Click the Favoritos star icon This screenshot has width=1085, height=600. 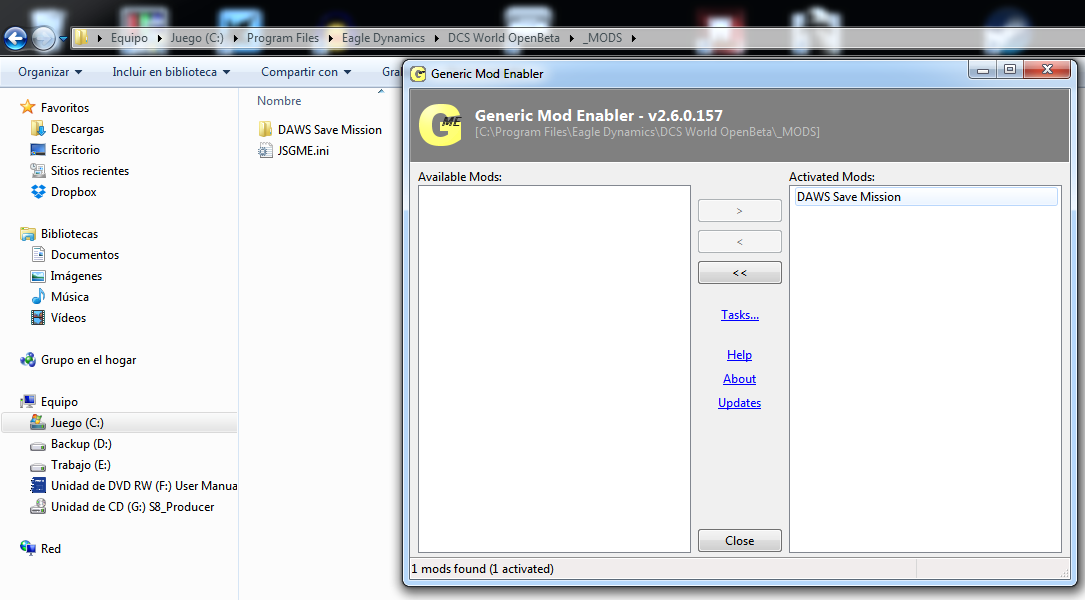[x=28, y=107]
